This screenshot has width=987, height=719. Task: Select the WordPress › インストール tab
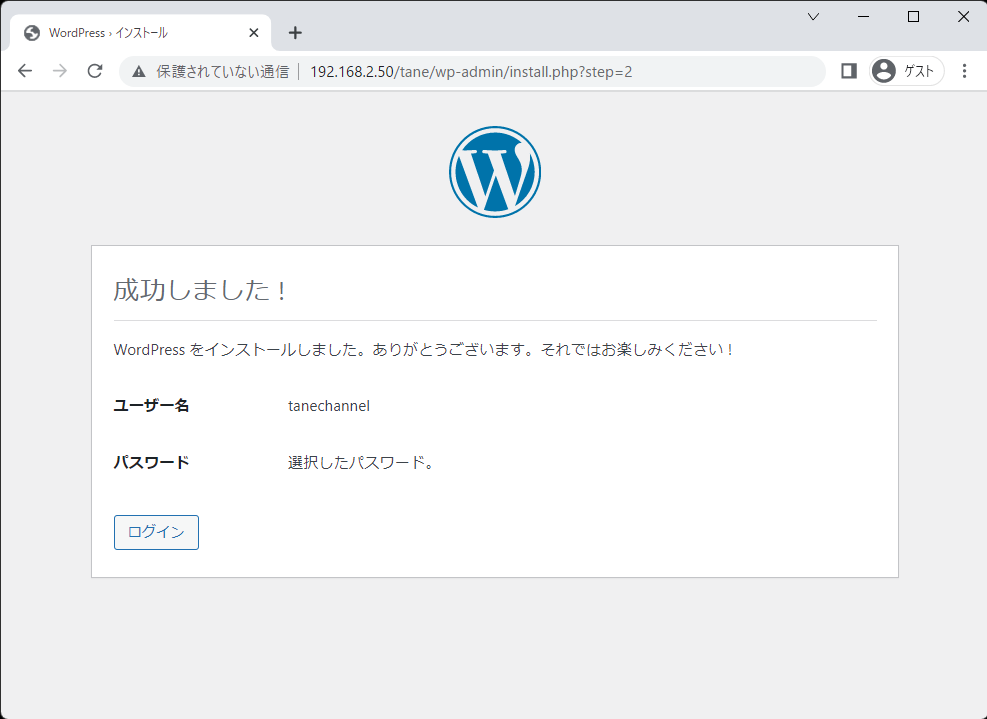click(141, 33)
